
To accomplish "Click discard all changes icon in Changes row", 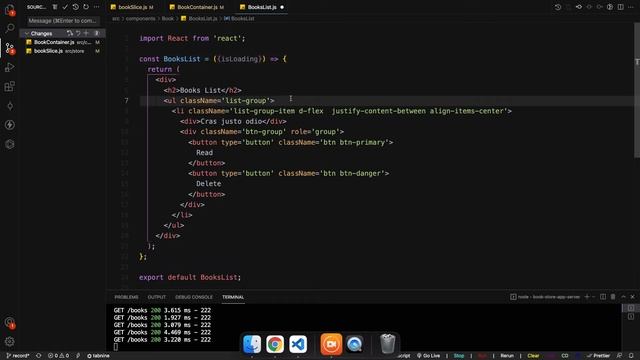I will tap(78, 33).
